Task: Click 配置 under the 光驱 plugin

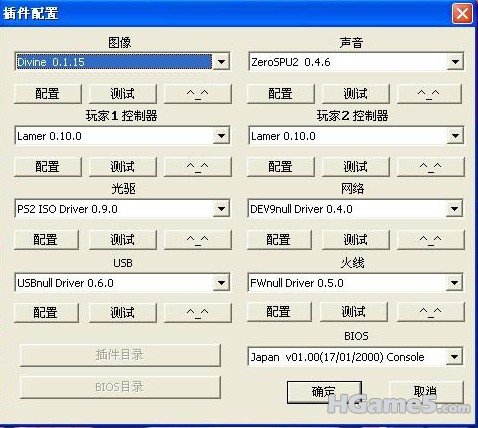Action: click(46, 239)
